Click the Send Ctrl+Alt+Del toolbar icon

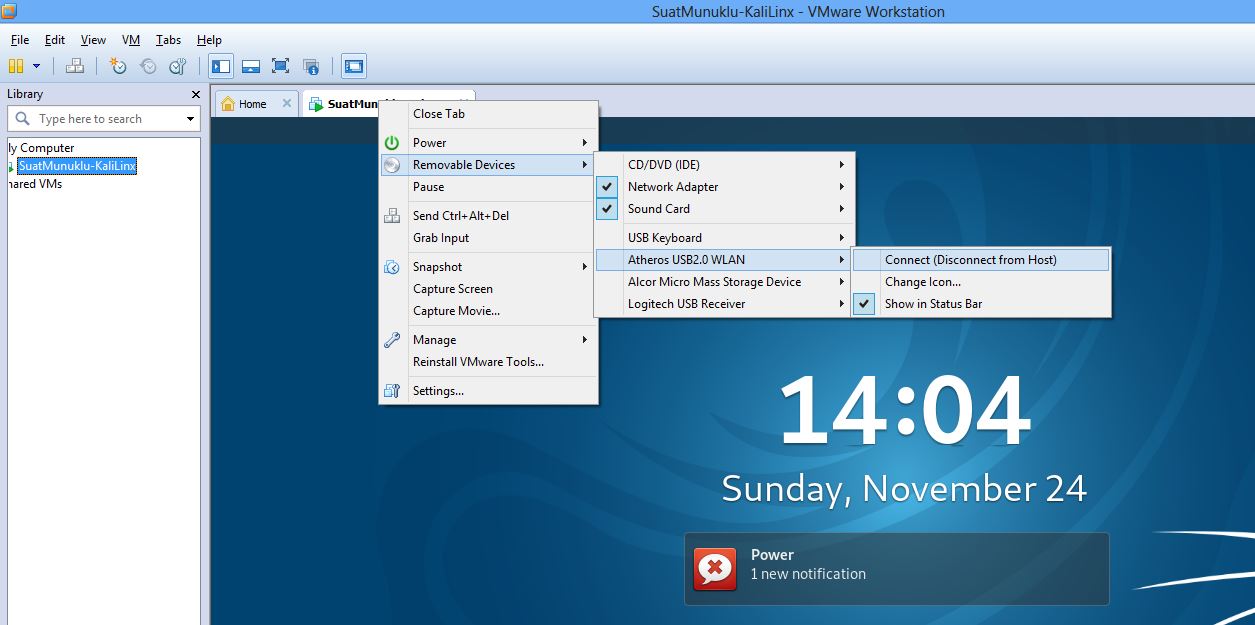pyautogui.click(x=75, y=66)
